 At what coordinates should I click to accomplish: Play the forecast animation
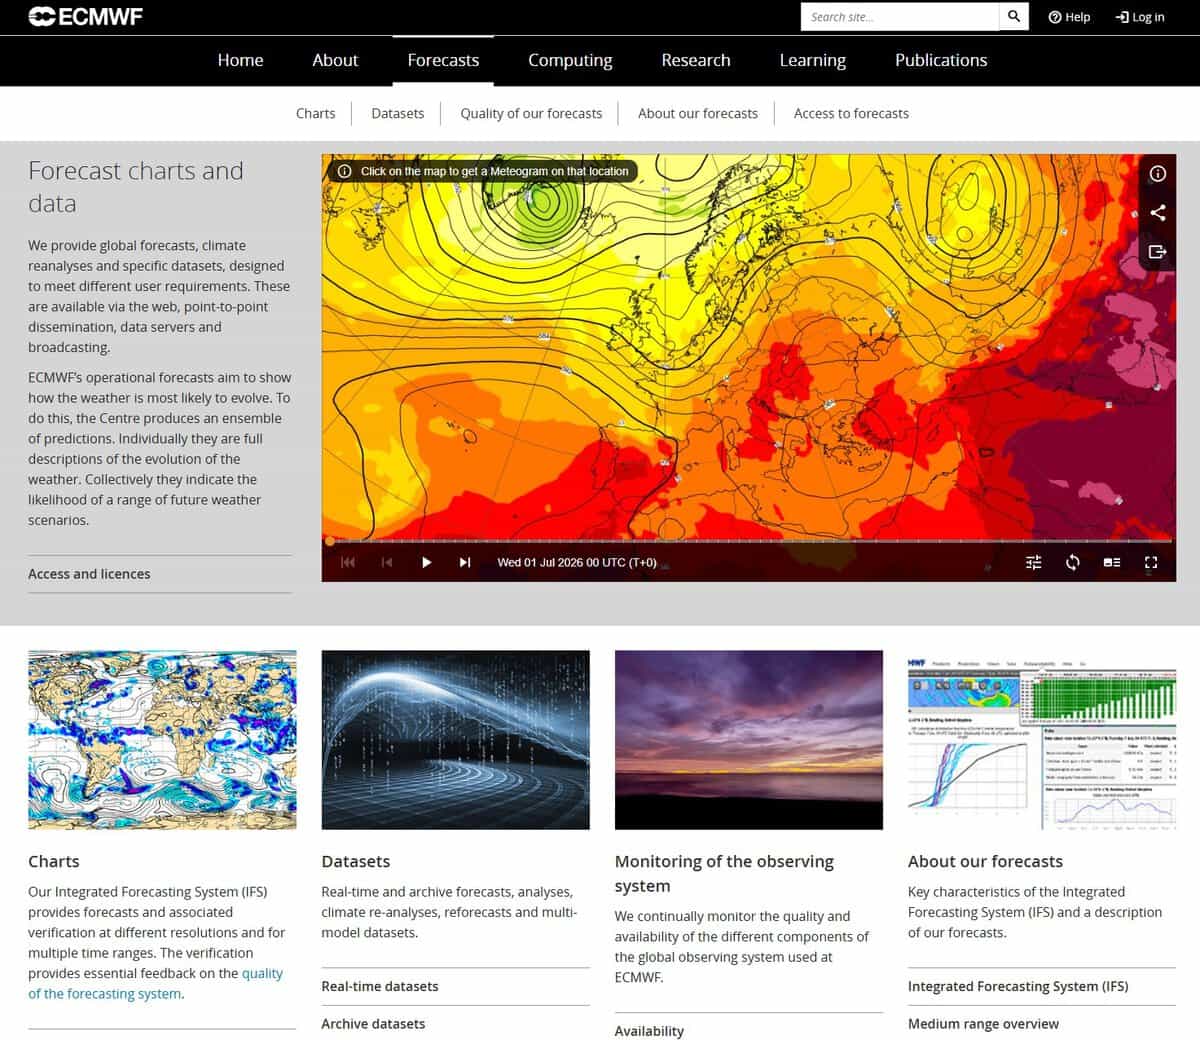click(x=426, y=562)
